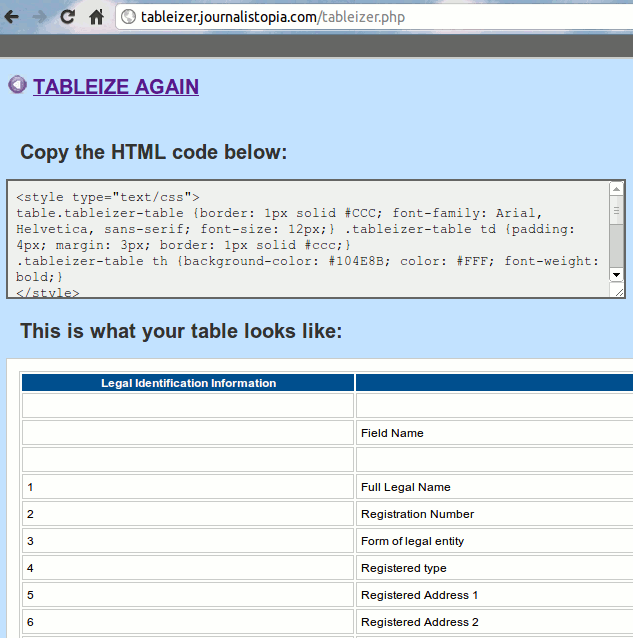Click the textarea scroll up arrow
This screenshot has width=633, height=638.
pyautogui.click(x=616, y=189)
